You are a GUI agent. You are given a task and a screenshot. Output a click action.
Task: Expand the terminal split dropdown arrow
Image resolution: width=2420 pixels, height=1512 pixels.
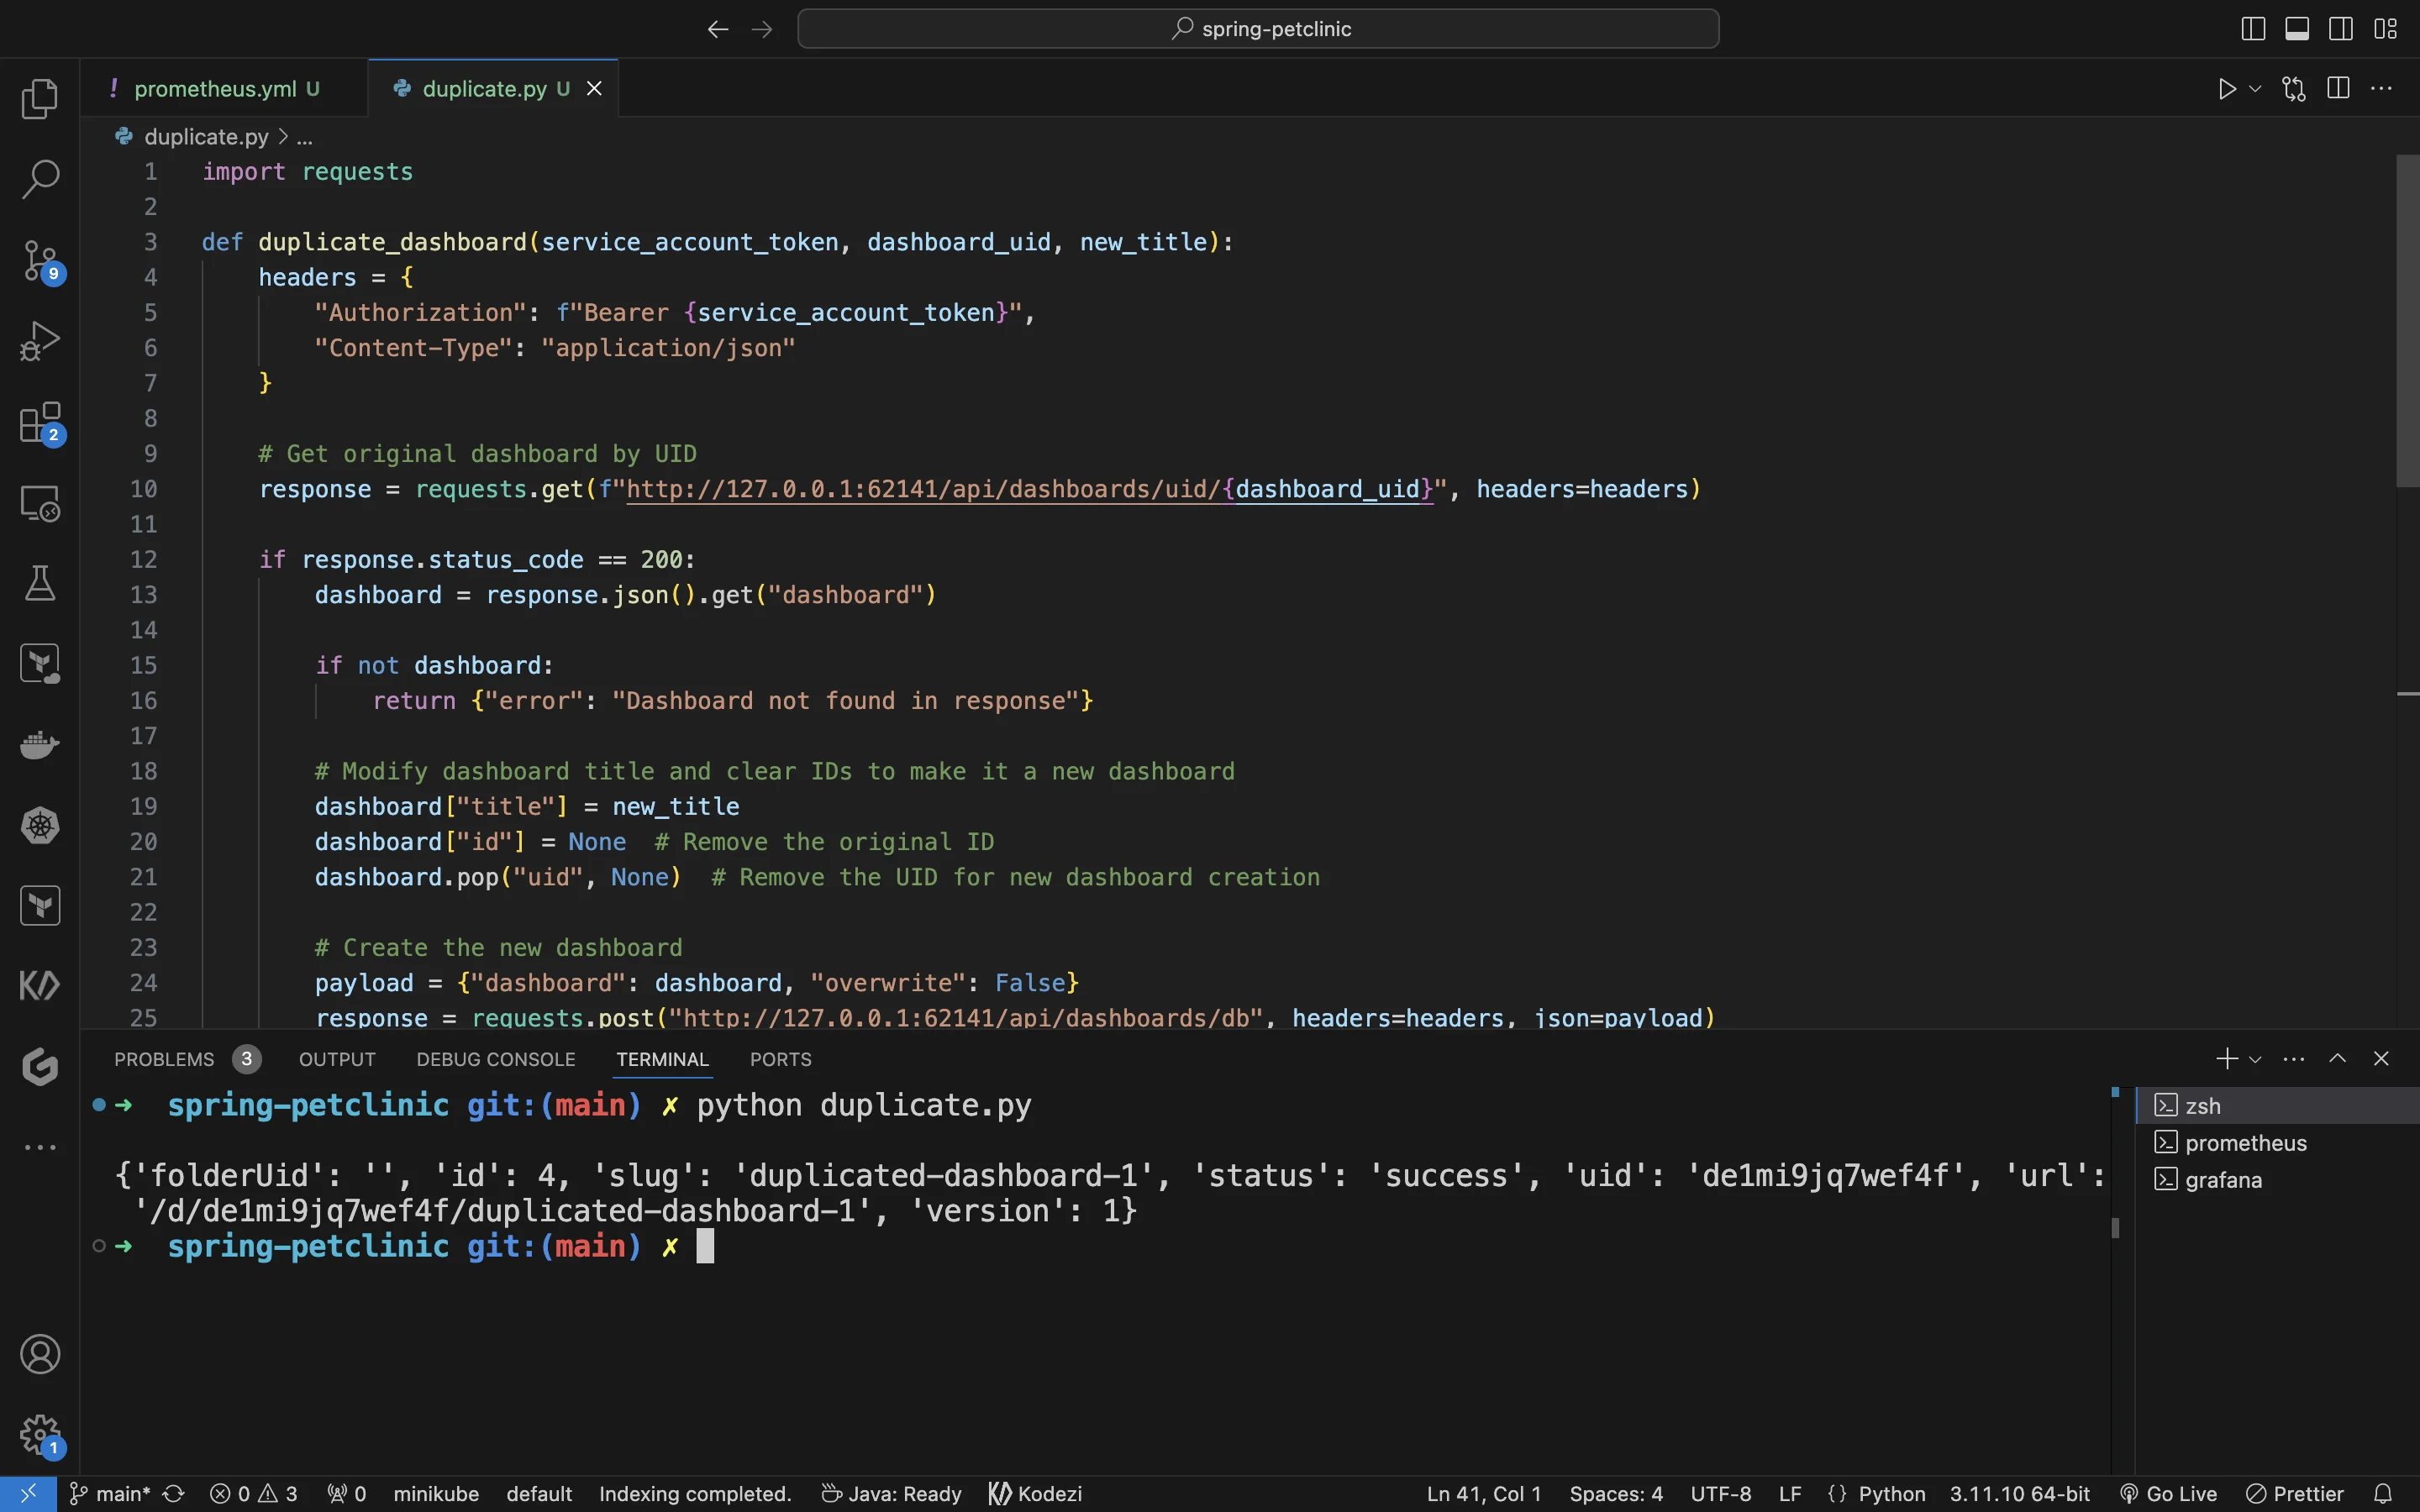[2254, 1059]
